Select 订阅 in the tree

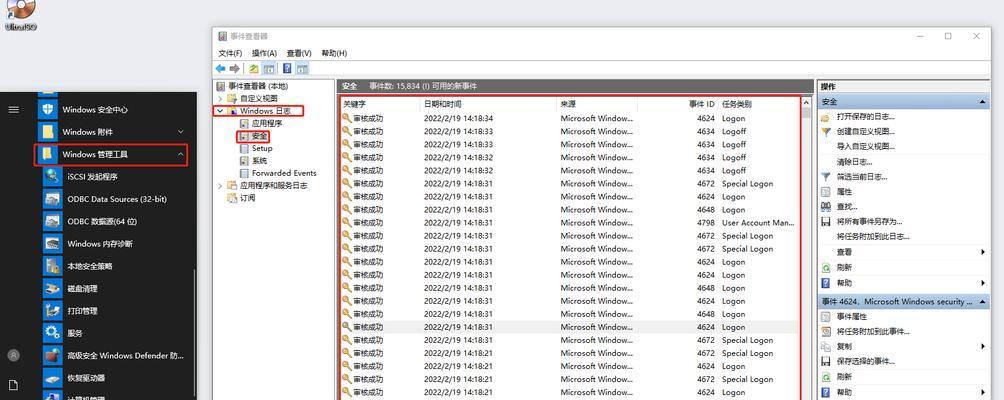click(x=247, y=198)
